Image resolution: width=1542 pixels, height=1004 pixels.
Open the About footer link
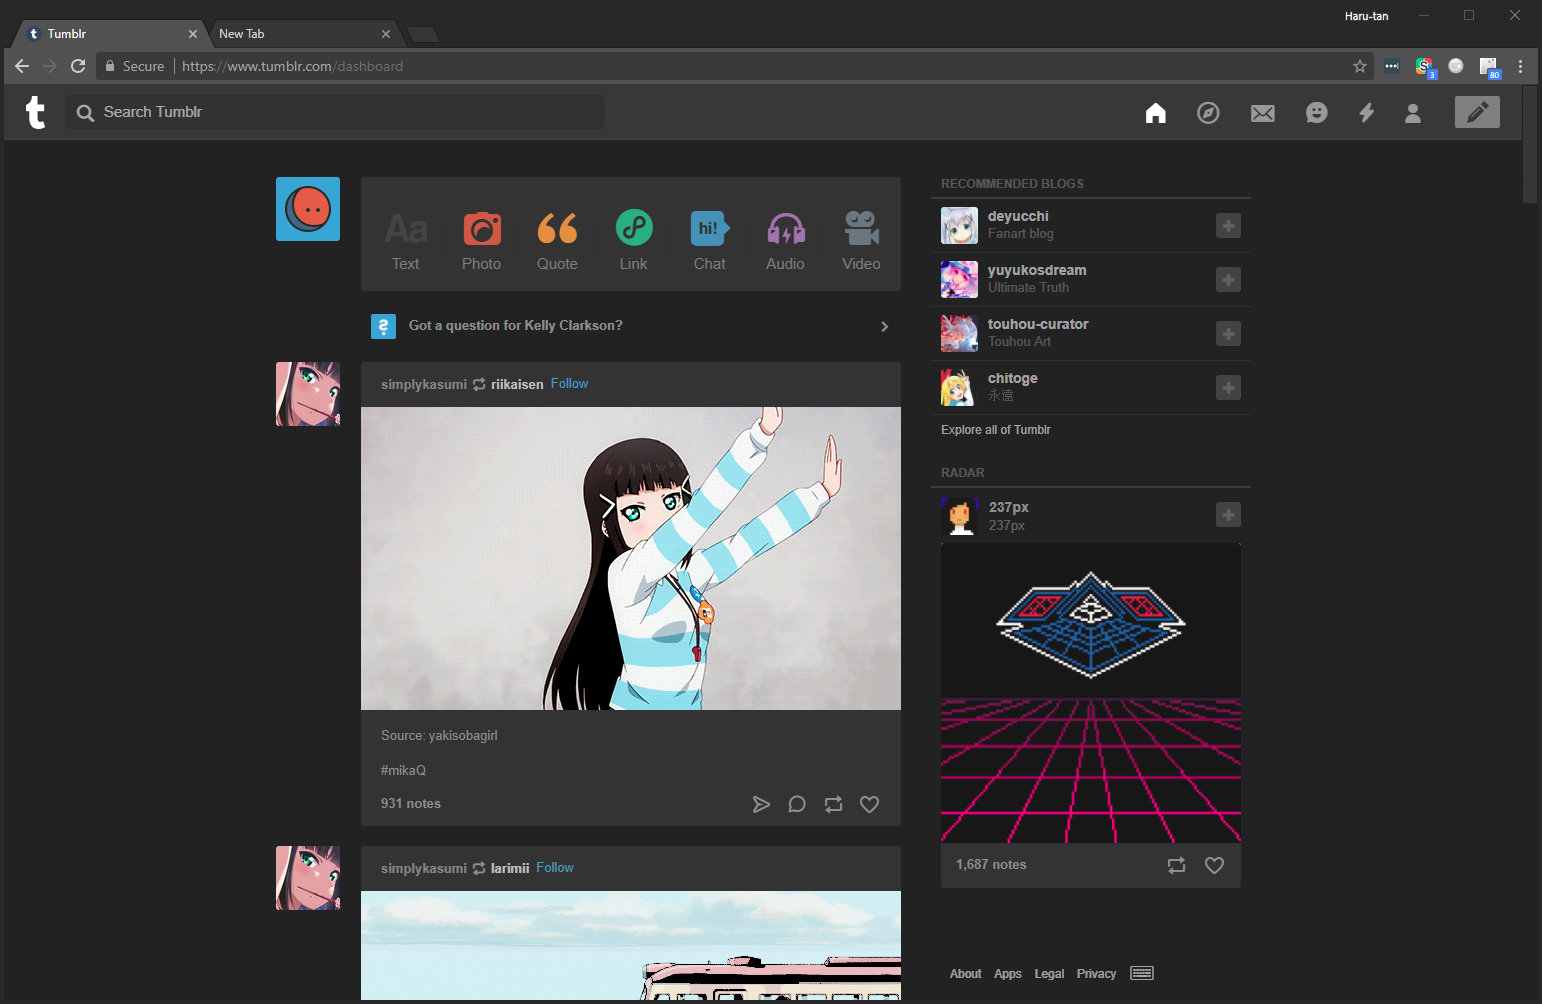pos(966,974)
